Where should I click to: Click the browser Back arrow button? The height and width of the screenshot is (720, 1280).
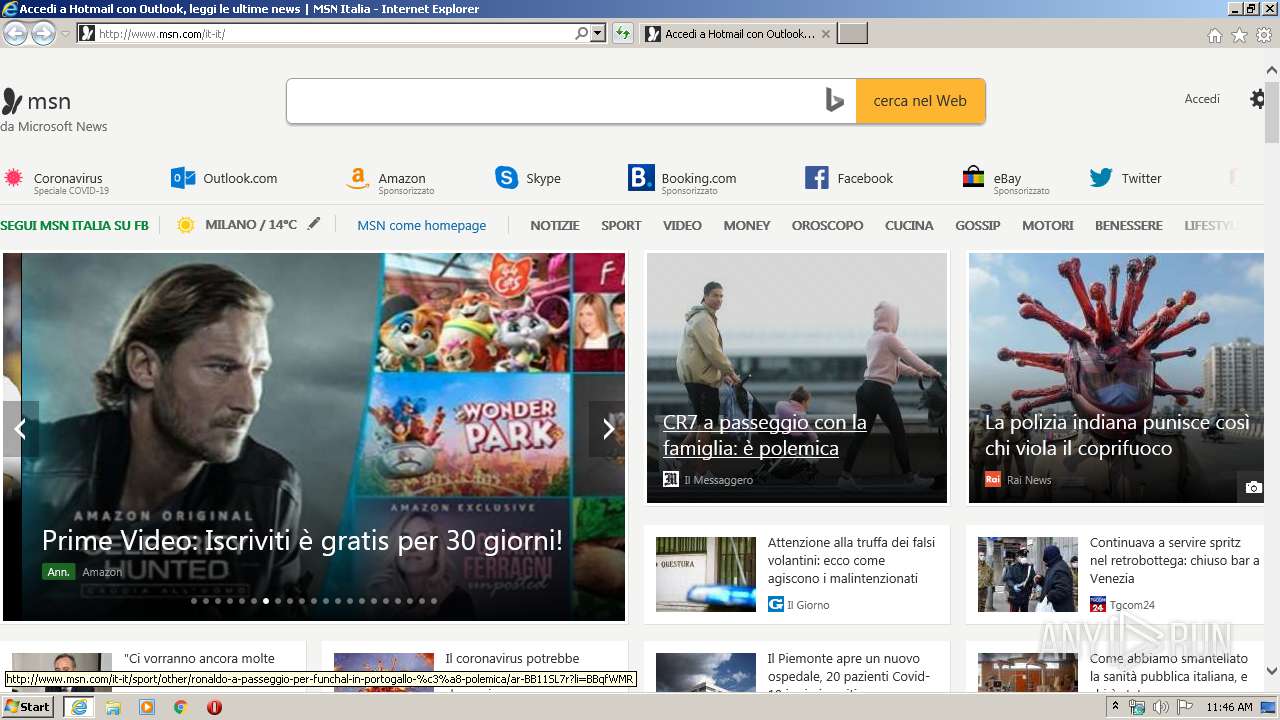click(x=15, y=33)
